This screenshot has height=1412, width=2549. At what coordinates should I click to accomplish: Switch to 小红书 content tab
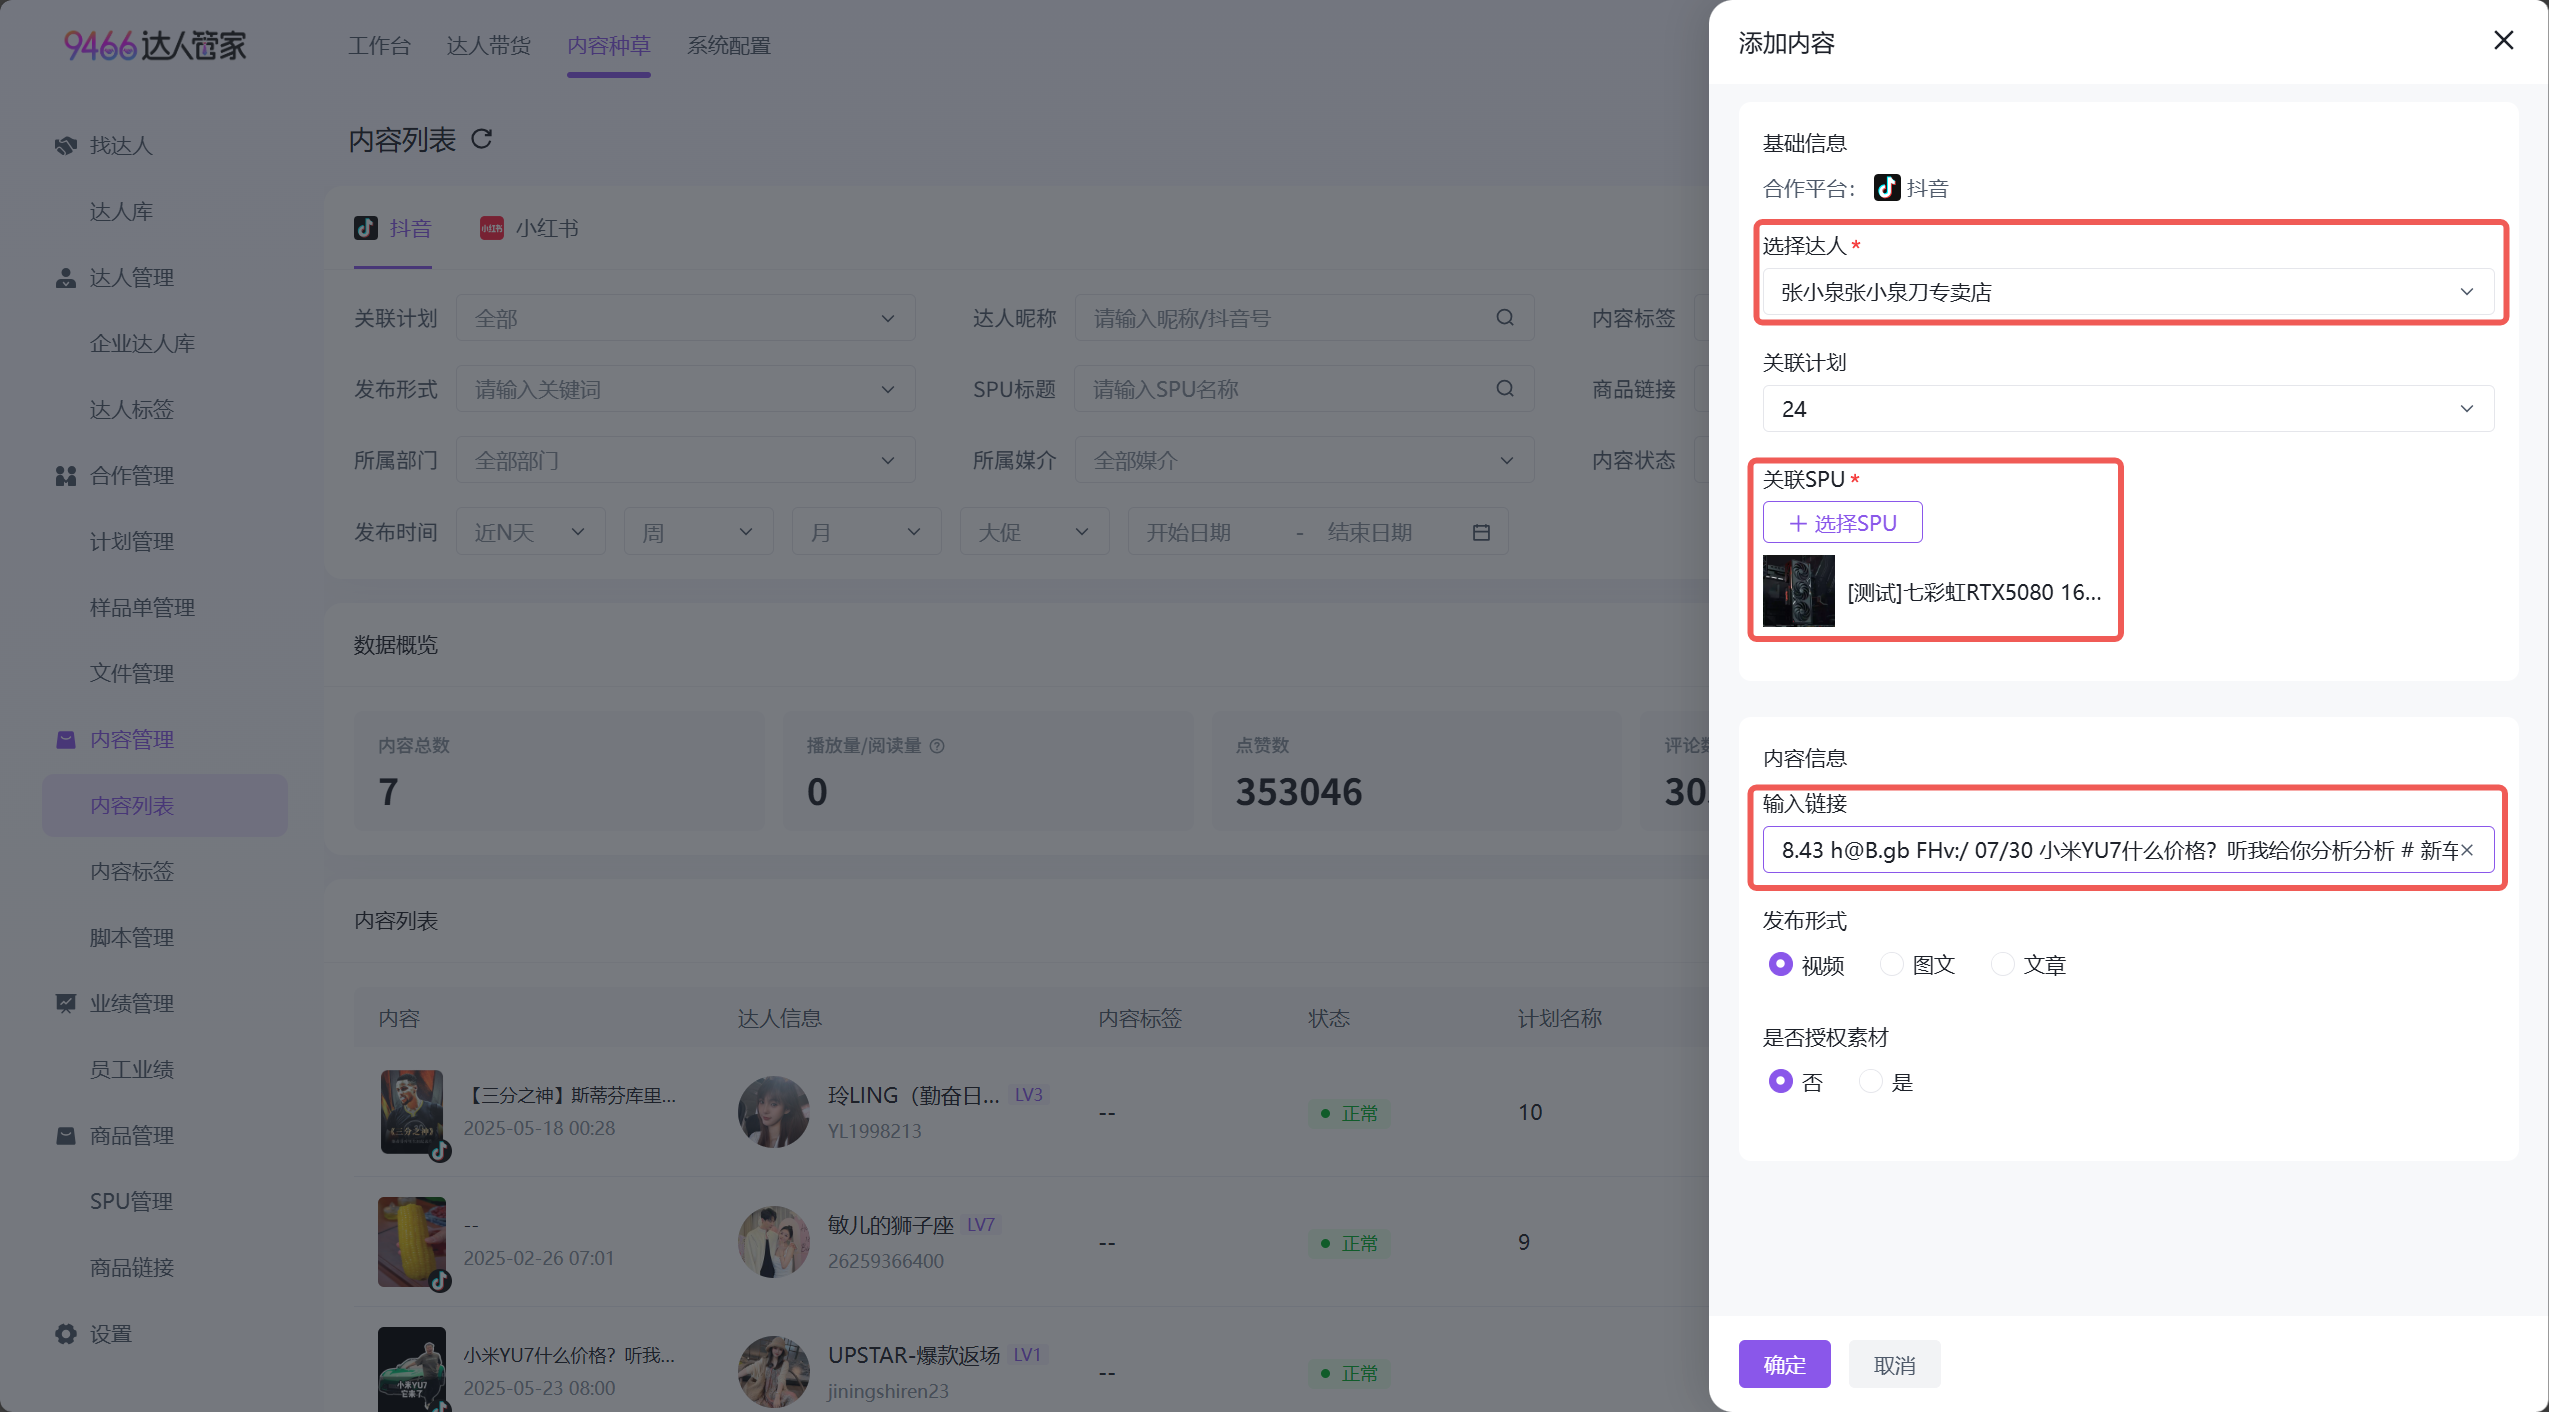529,228
